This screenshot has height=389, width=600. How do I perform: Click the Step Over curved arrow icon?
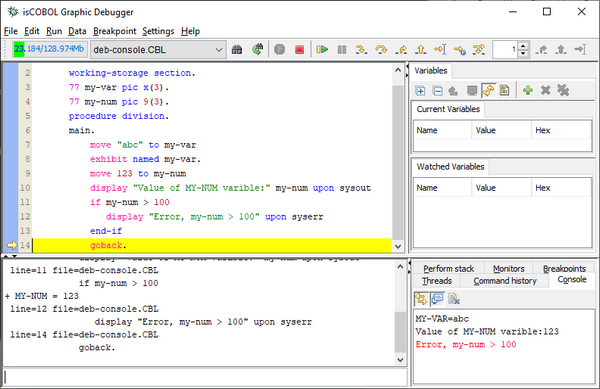tap(381, 49)
